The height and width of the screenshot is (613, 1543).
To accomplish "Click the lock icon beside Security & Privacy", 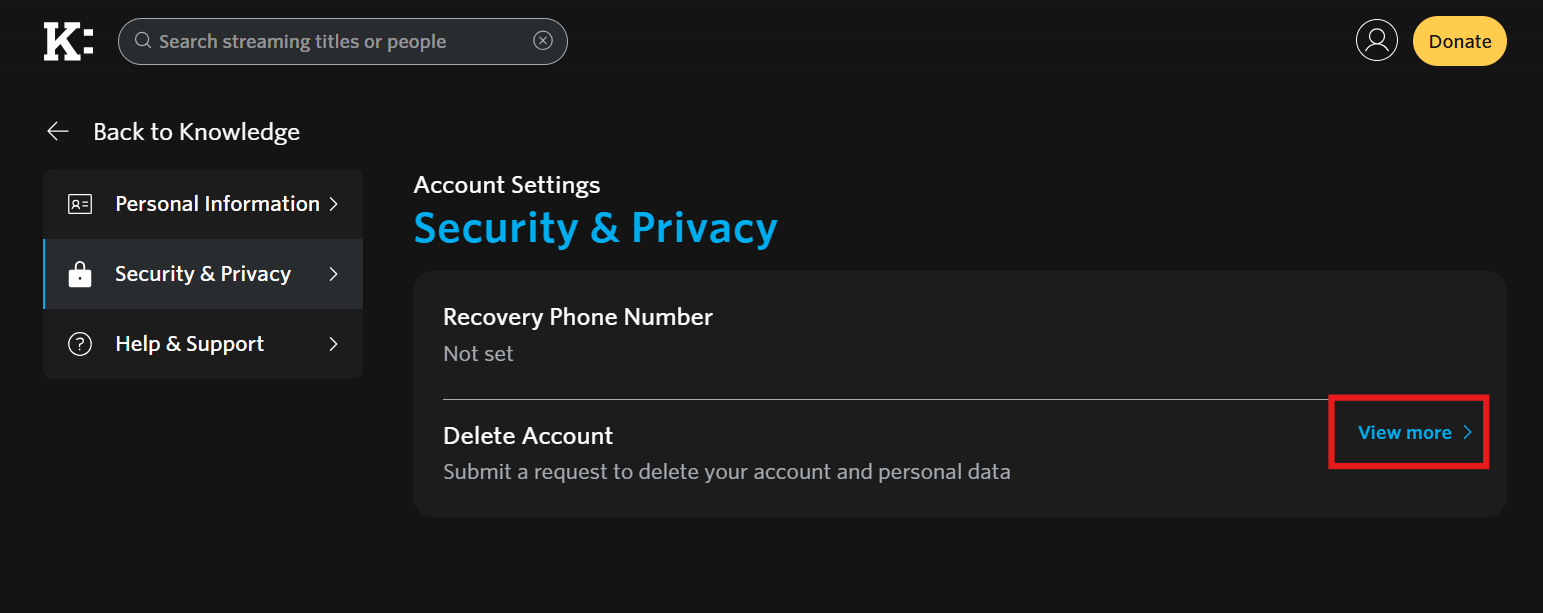I will point(80,274).
